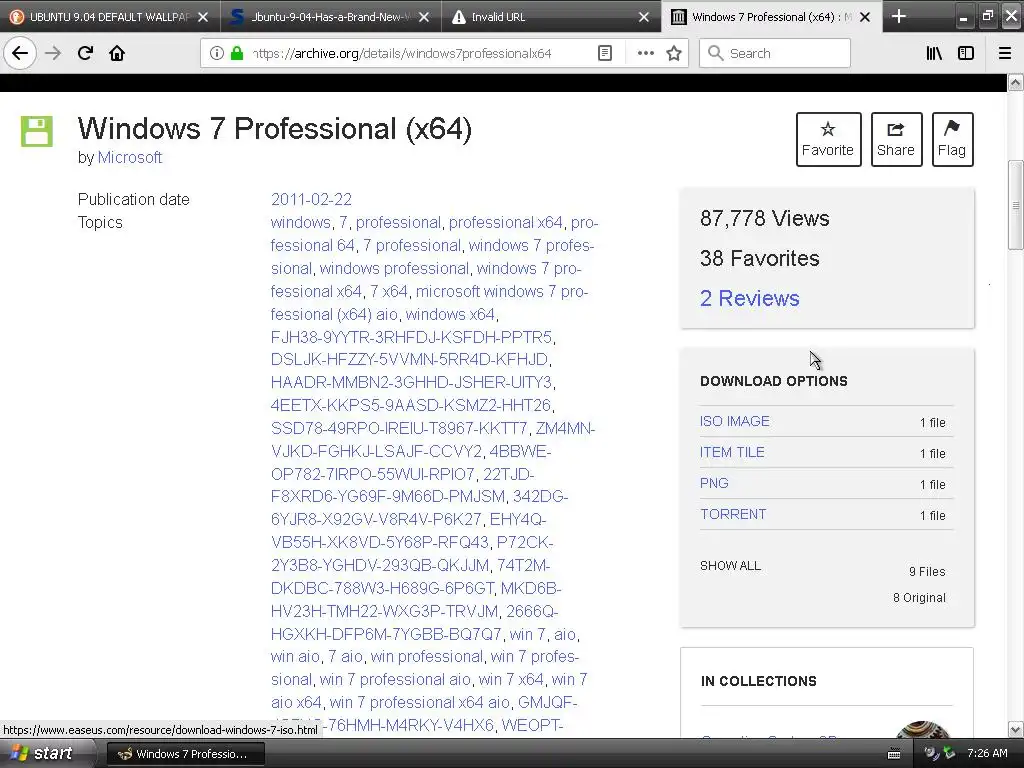Viewport: 1024px width, 768px height.
Task: Open the Library icon in toolbar
Action: (934, 53)
